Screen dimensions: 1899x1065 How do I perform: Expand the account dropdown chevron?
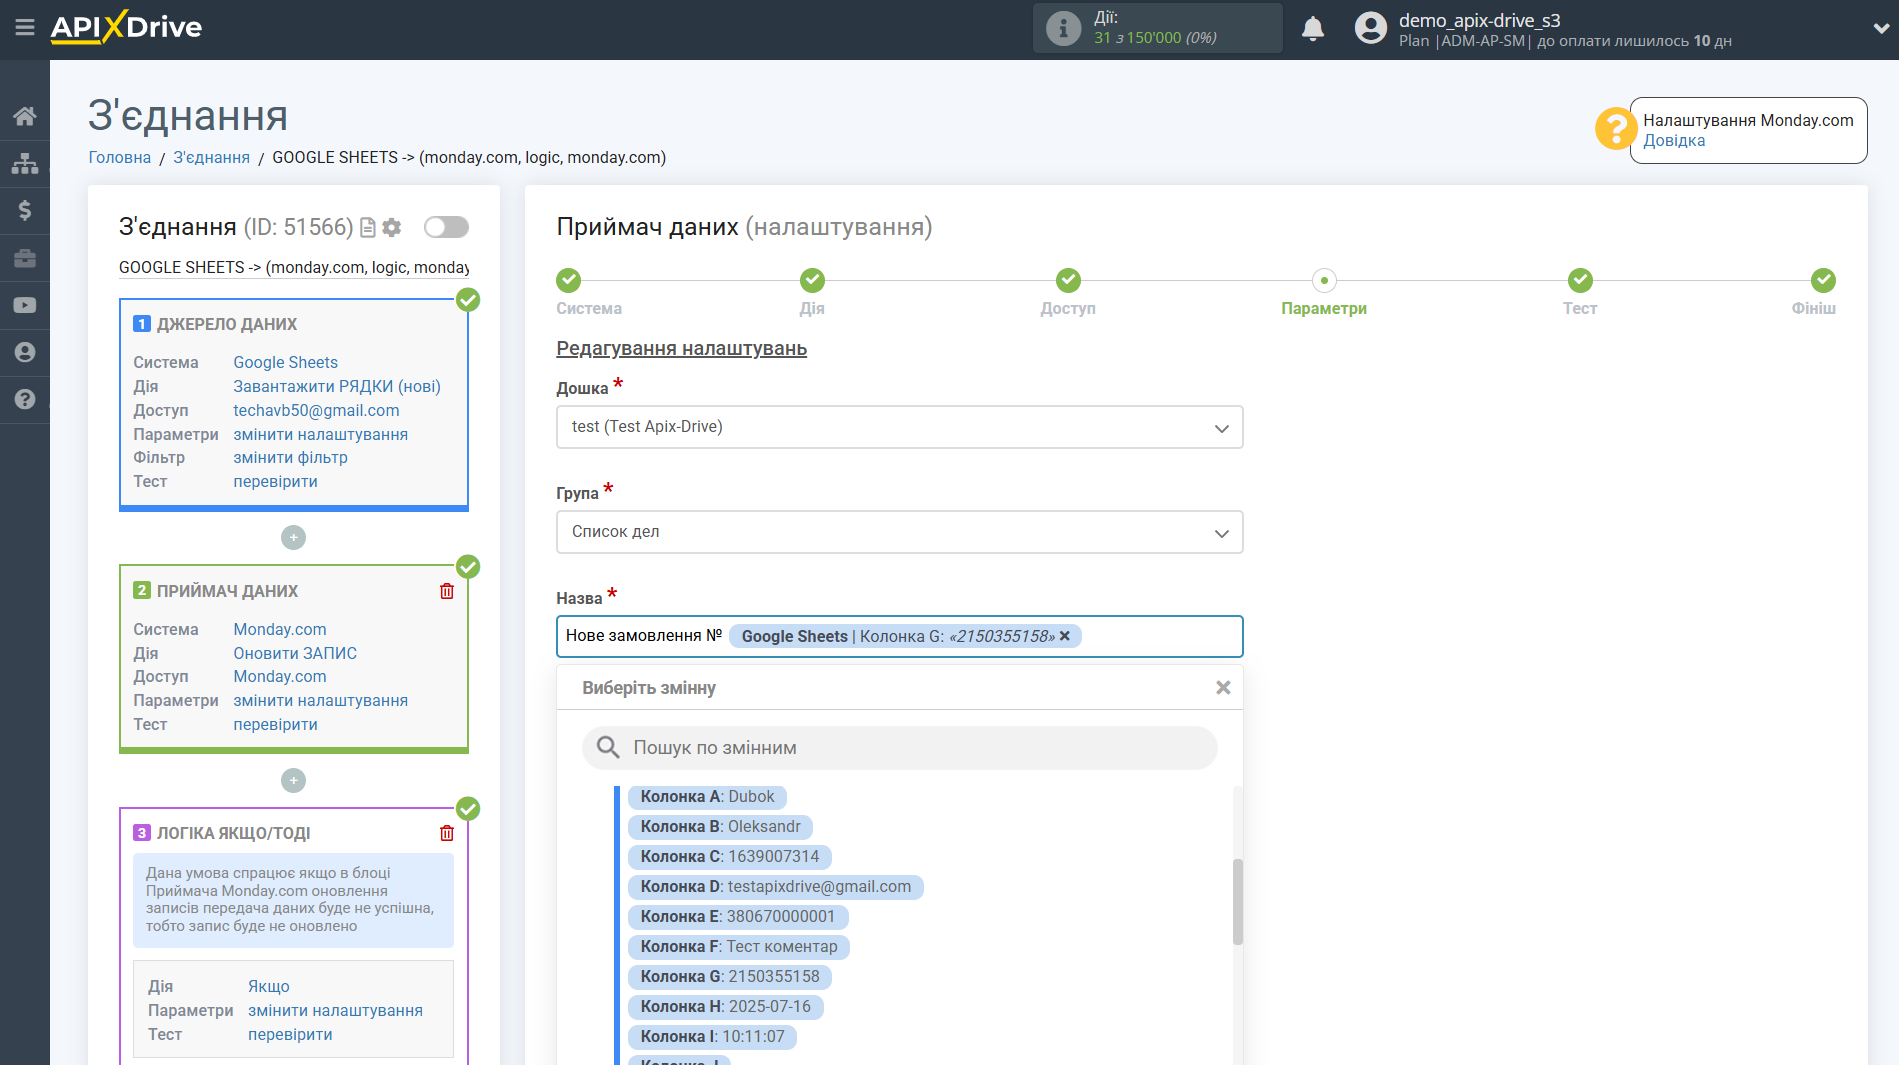point(1880,29)
